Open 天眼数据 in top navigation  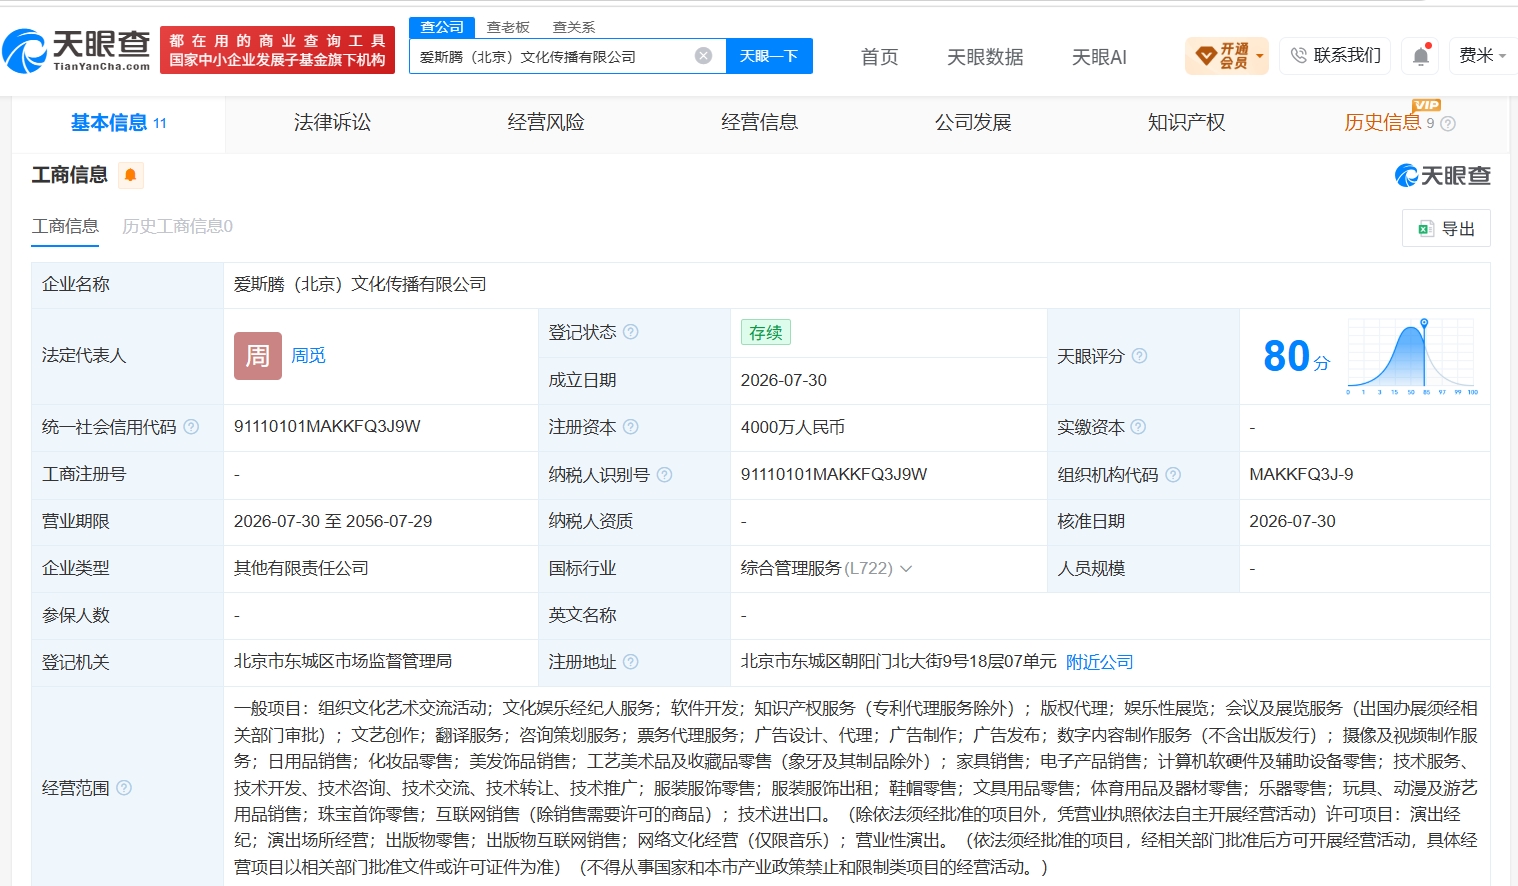pyautogui.click(x=985, y=57)
